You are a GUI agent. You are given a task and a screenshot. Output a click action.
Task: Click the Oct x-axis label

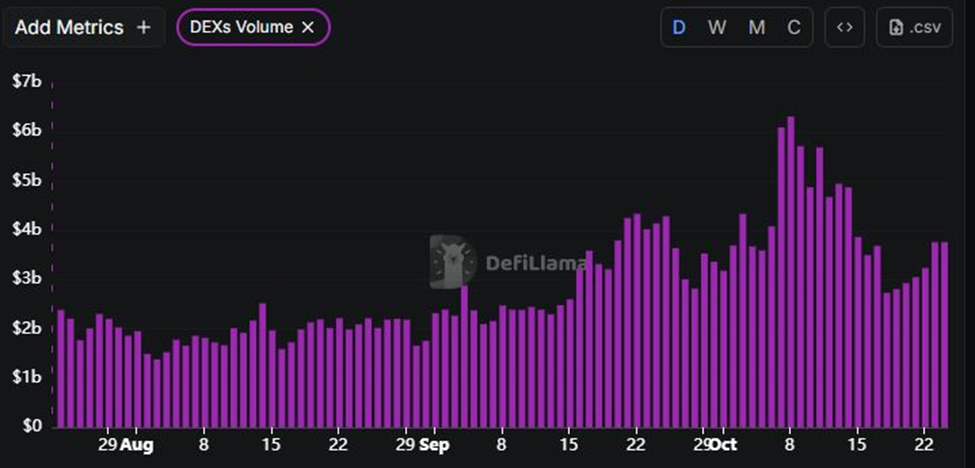pyautogui.click(x=723, y=446)
